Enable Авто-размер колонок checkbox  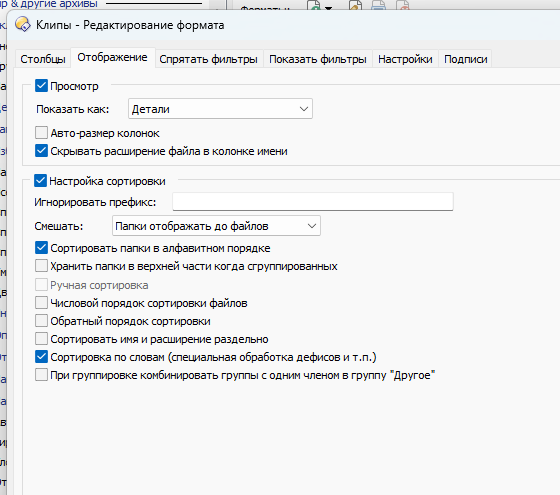coord(41,133)
